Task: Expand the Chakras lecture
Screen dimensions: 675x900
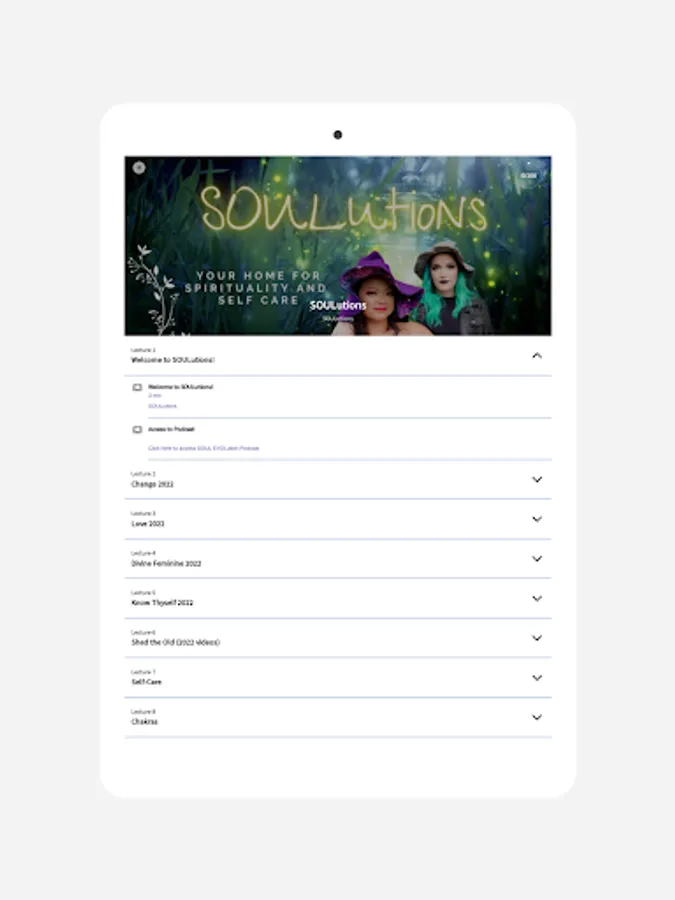Action: coord(537,717)
